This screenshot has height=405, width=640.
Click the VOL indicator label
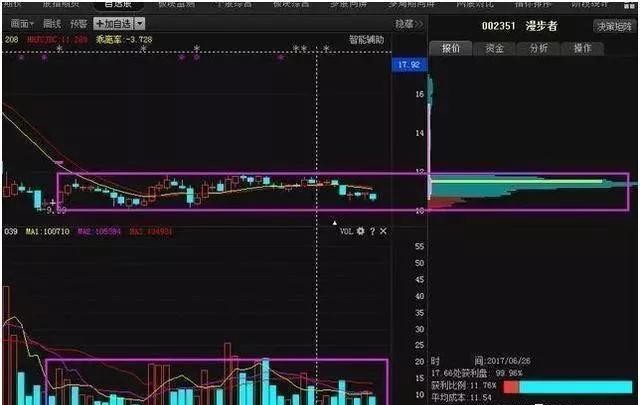(346, 231)
